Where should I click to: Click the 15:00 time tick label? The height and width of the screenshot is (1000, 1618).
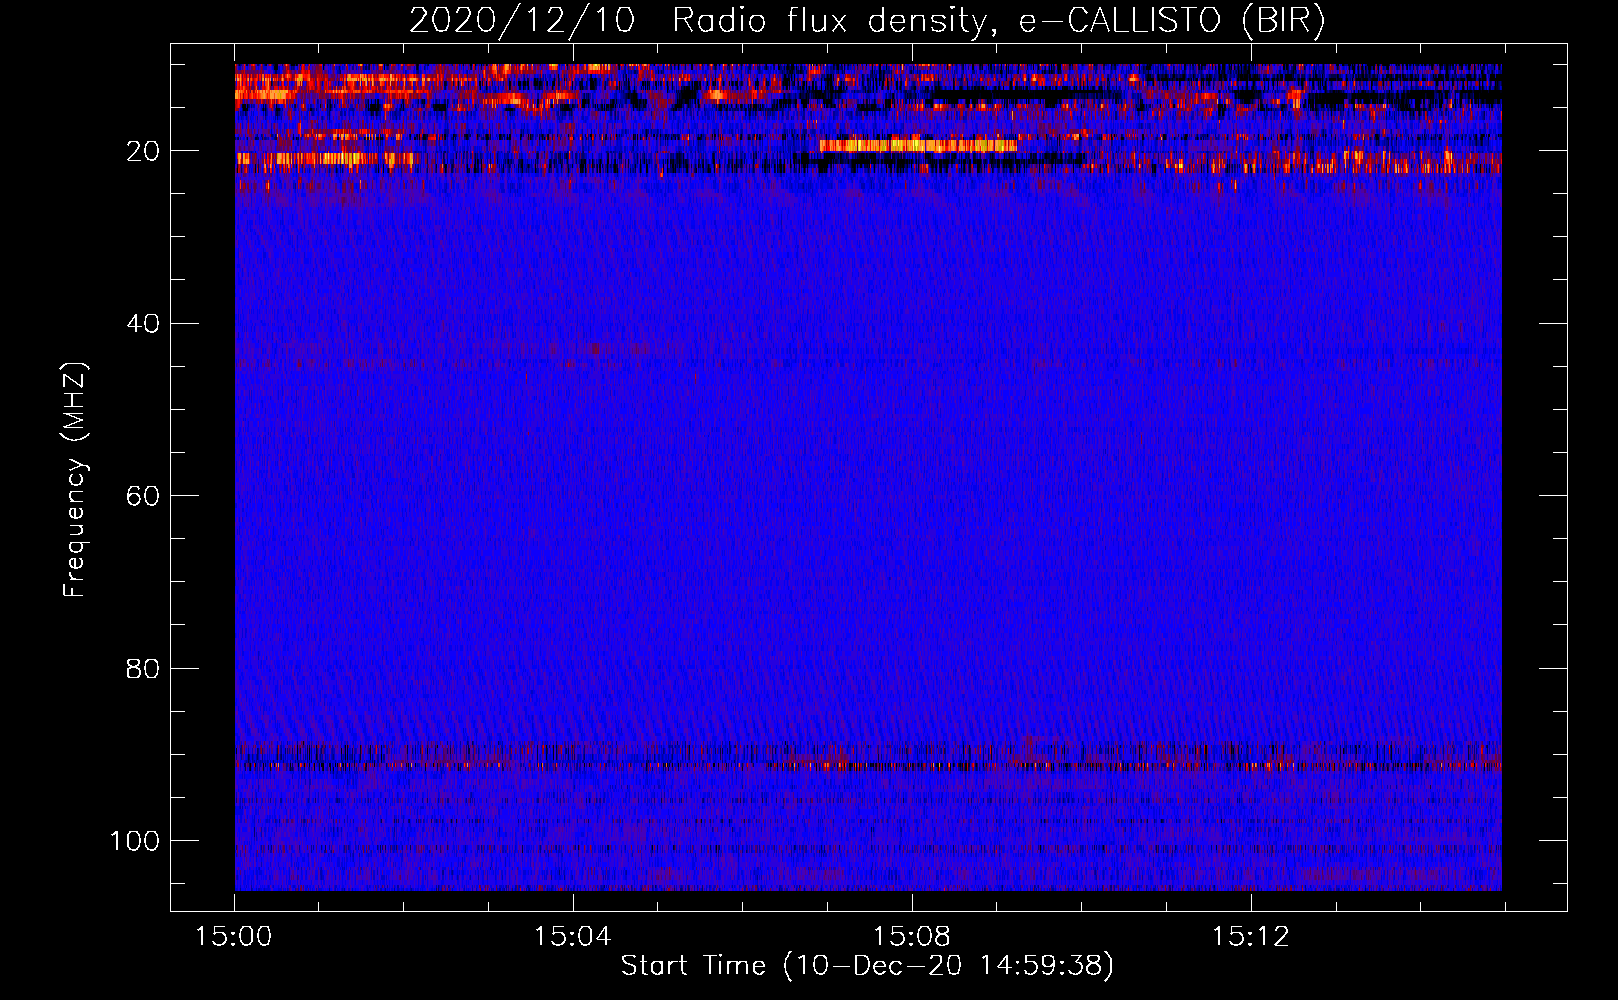click(234, 936)
